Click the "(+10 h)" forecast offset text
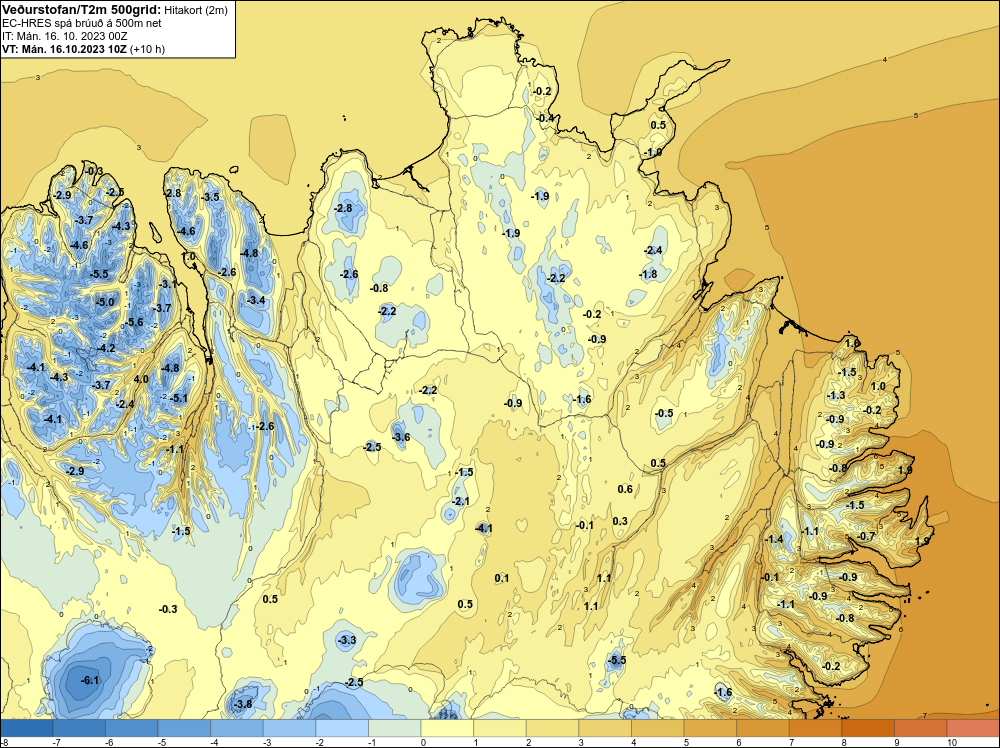Image resolution: width=1000 pixels, height=748 pixels. pos(148,49)
